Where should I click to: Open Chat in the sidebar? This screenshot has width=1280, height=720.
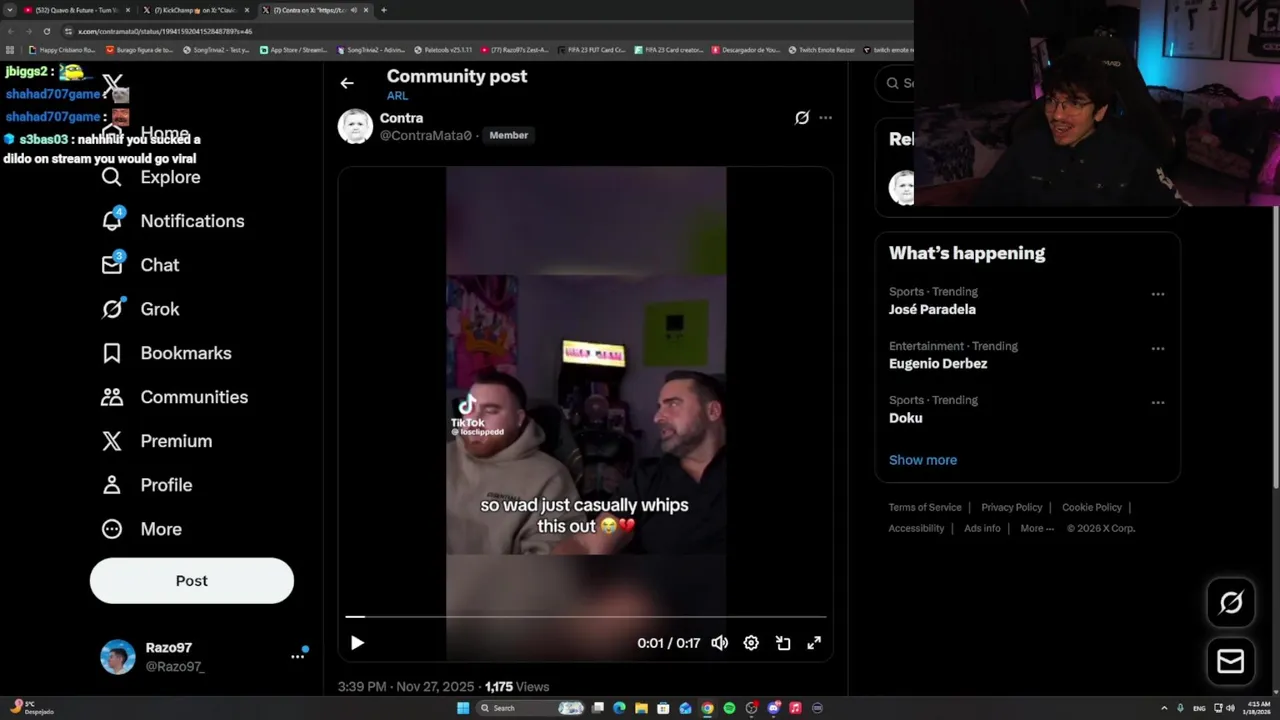click(140, 265)
